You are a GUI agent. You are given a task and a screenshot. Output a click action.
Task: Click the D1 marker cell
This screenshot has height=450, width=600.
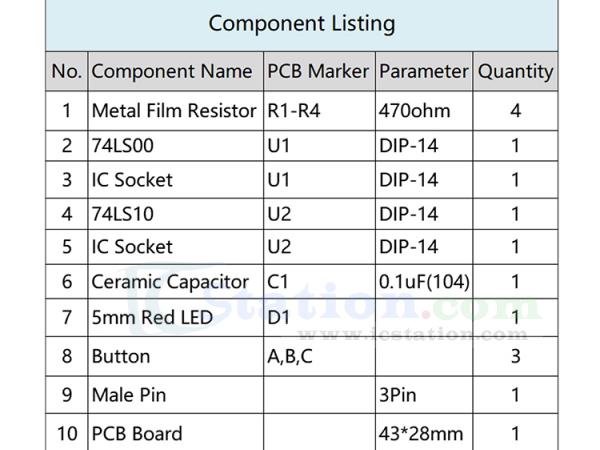tap(319, 318)
